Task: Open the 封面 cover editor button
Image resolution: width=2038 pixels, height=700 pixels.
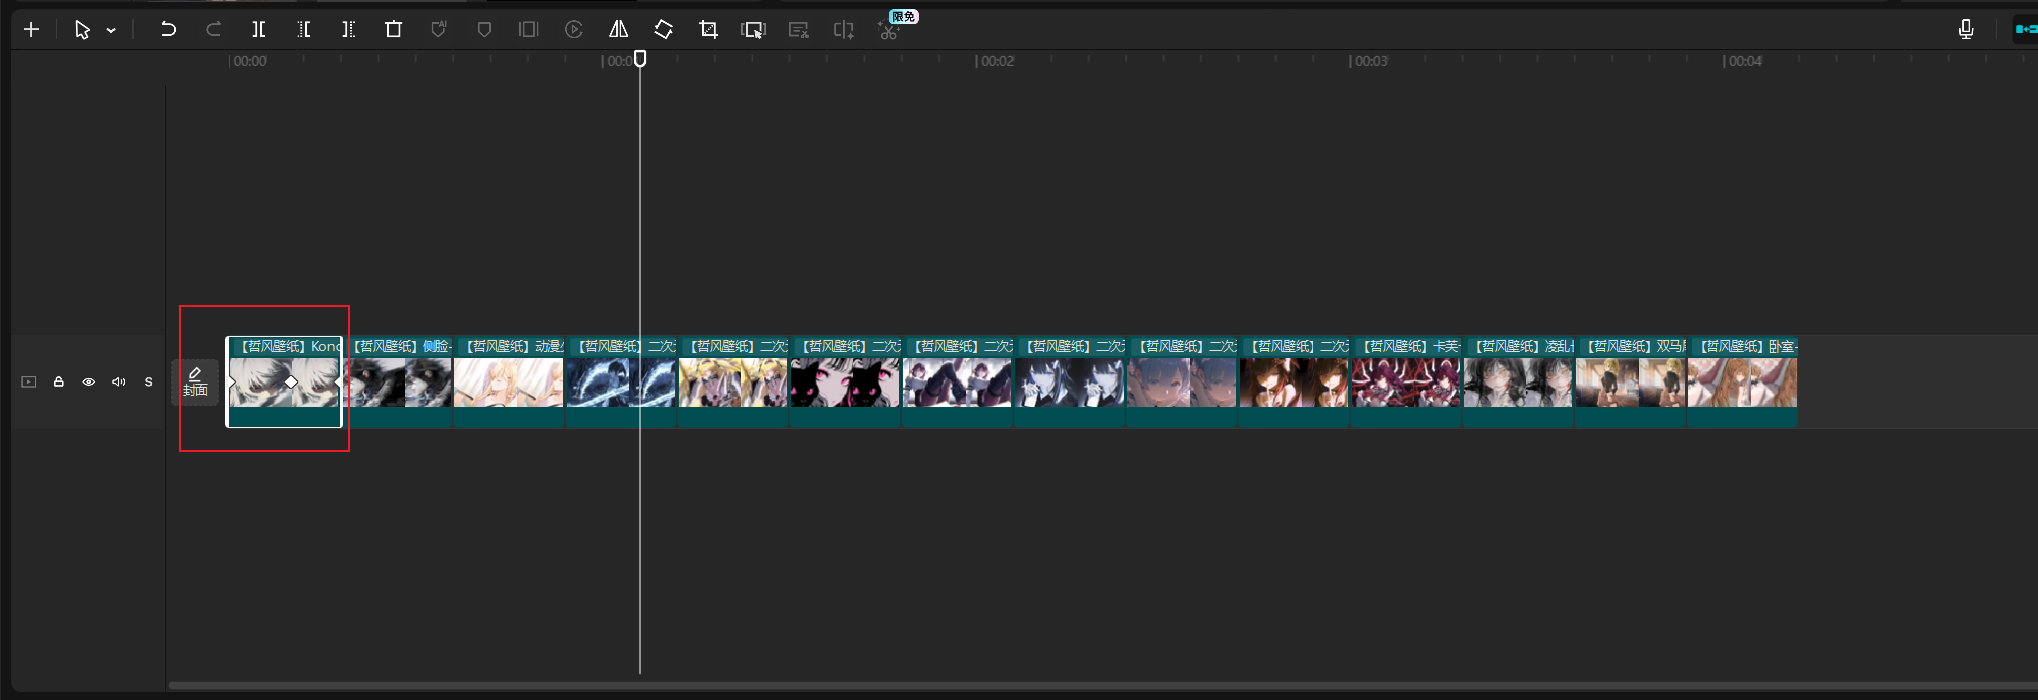Action: point(195,382)
